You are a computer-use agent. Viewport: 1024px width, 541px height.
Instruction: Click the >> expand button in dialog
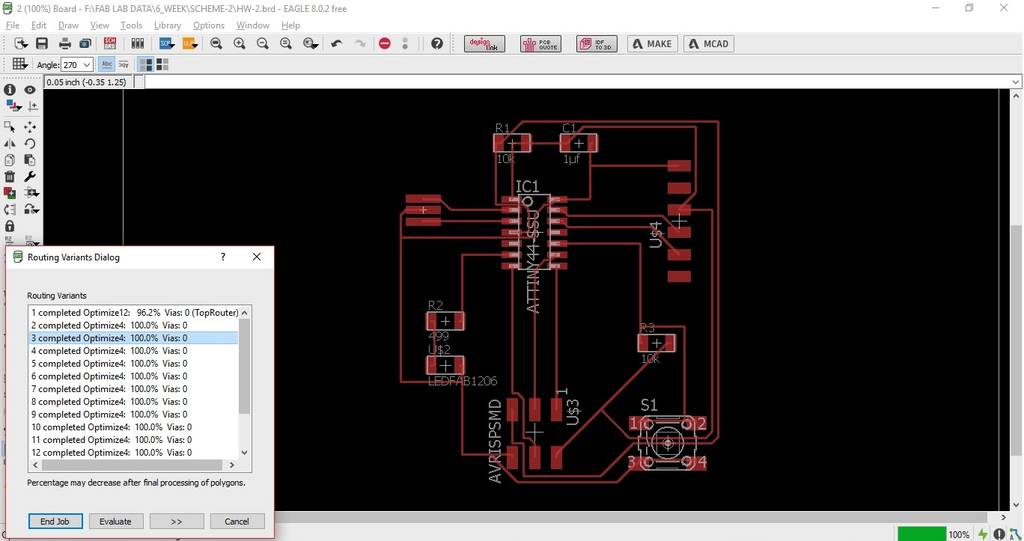(176, 521)
